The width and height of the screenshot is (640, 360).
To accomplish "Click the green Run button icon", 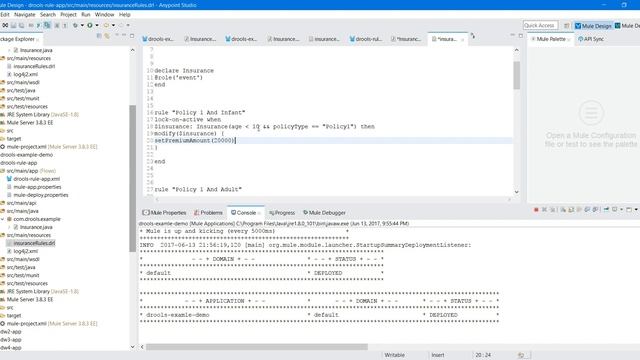I will [90, 25].
